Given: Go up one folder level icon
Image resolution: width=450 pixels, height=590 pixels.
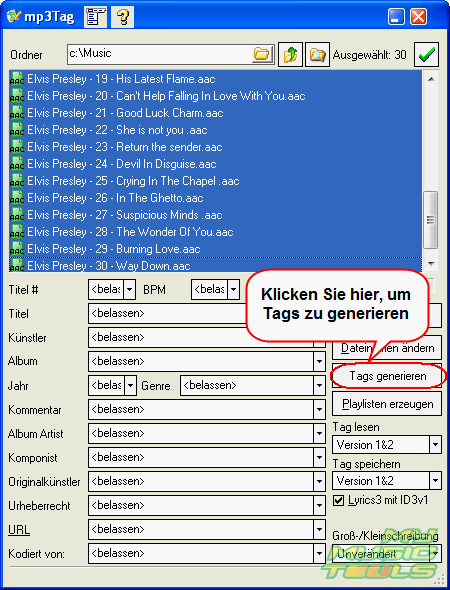Looking at the screenshot, I should [x=290, y=55].
